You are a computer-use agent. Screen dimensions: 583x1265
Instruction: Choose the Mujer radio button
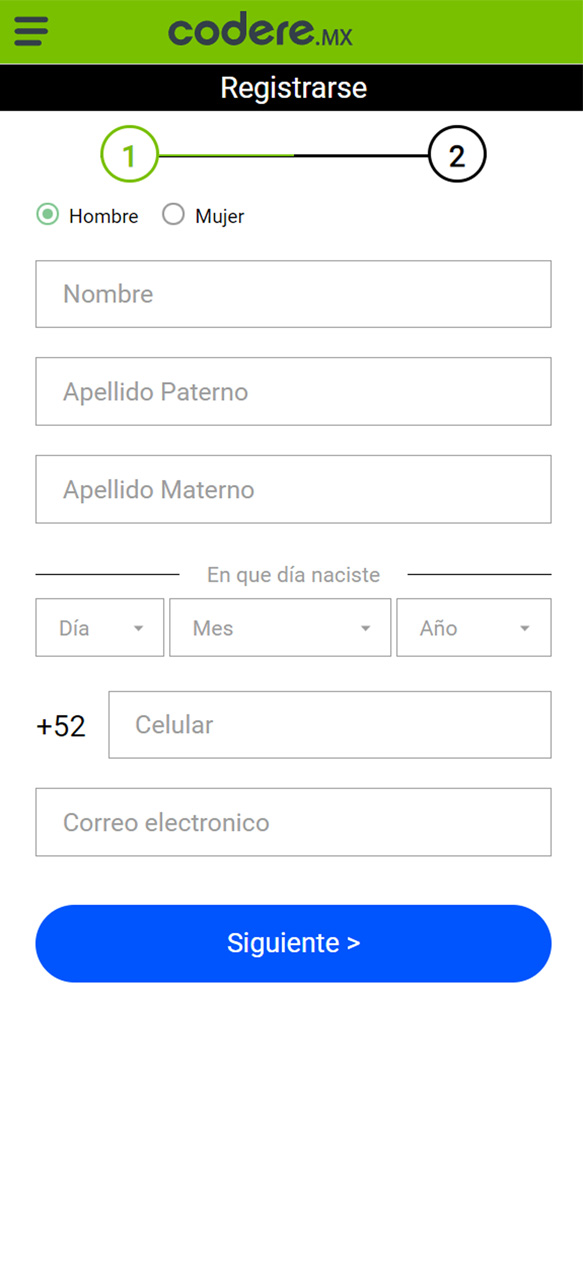click(x=173, y=215)
